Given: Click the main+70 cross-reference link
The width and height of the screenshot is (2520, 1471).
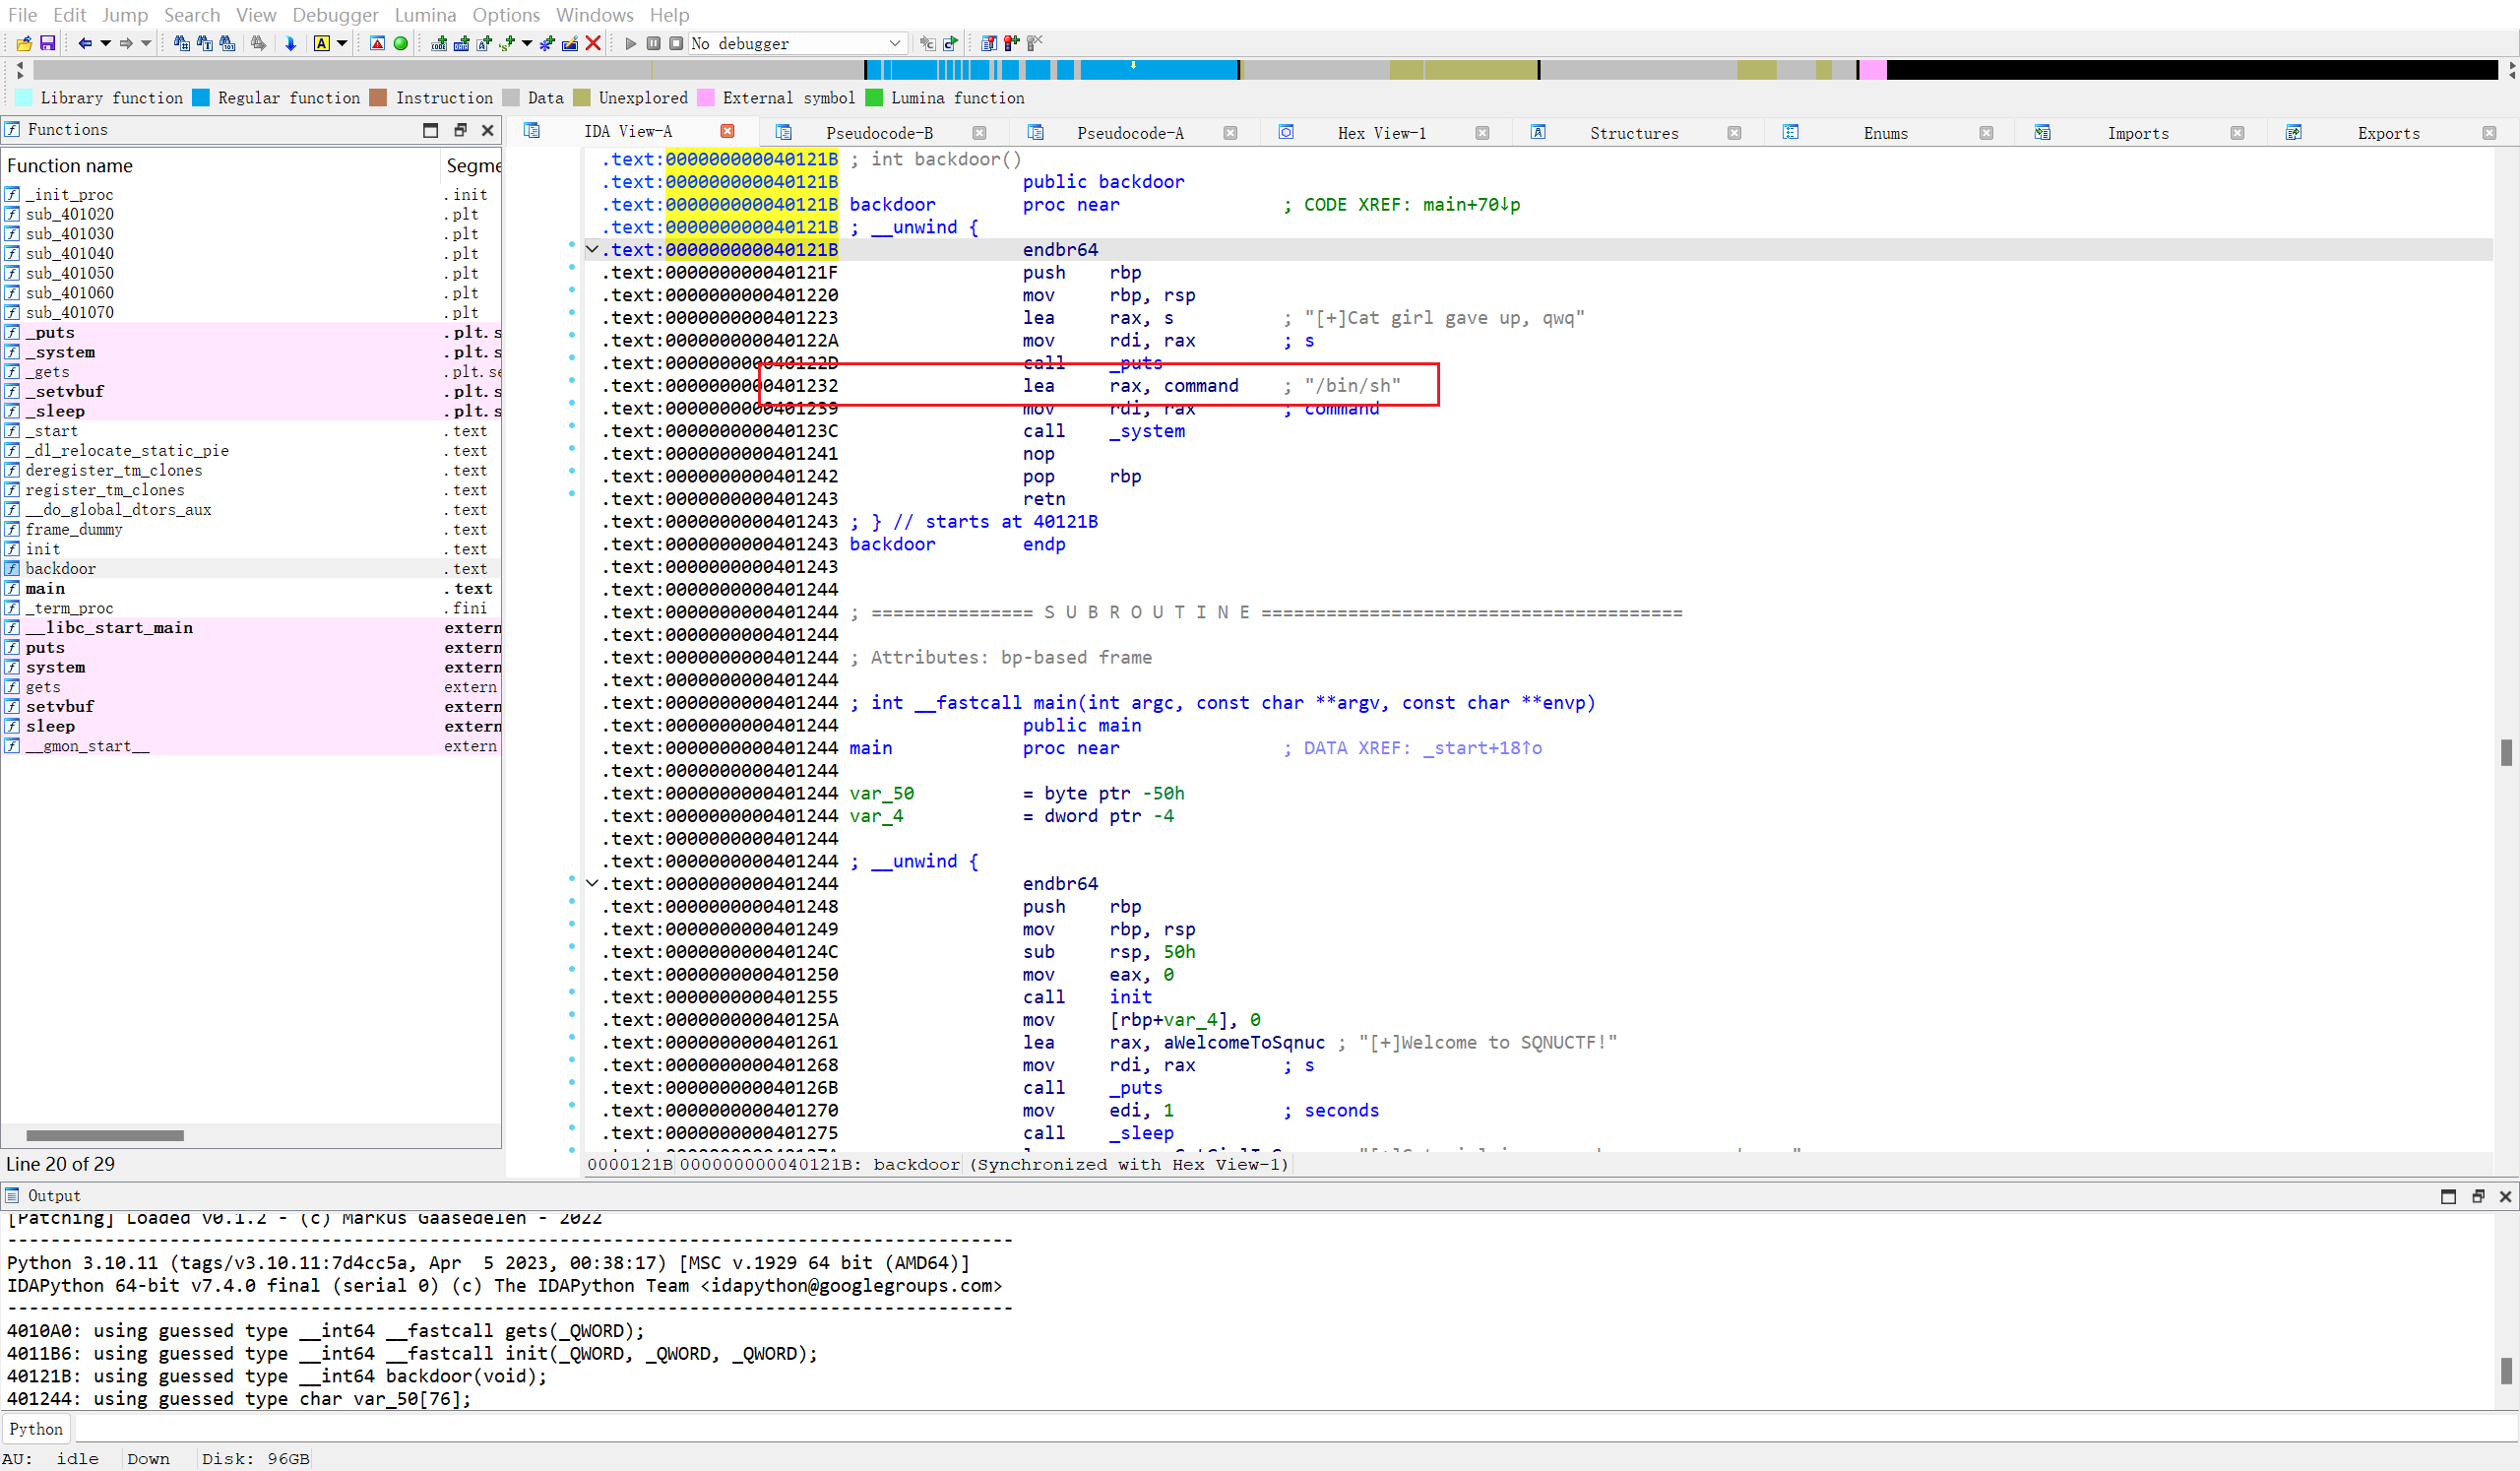Looking at the screenshot, I should pyautogui.click(x=1471, y=205).
